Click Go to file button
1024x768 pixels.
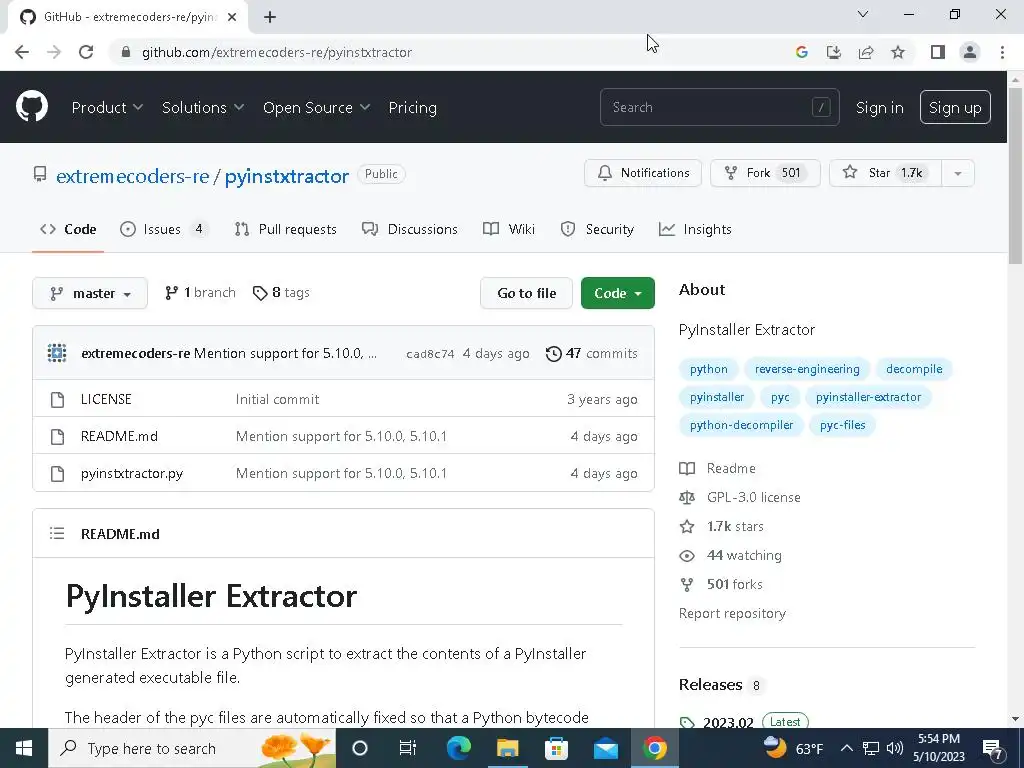click(526, 293)
